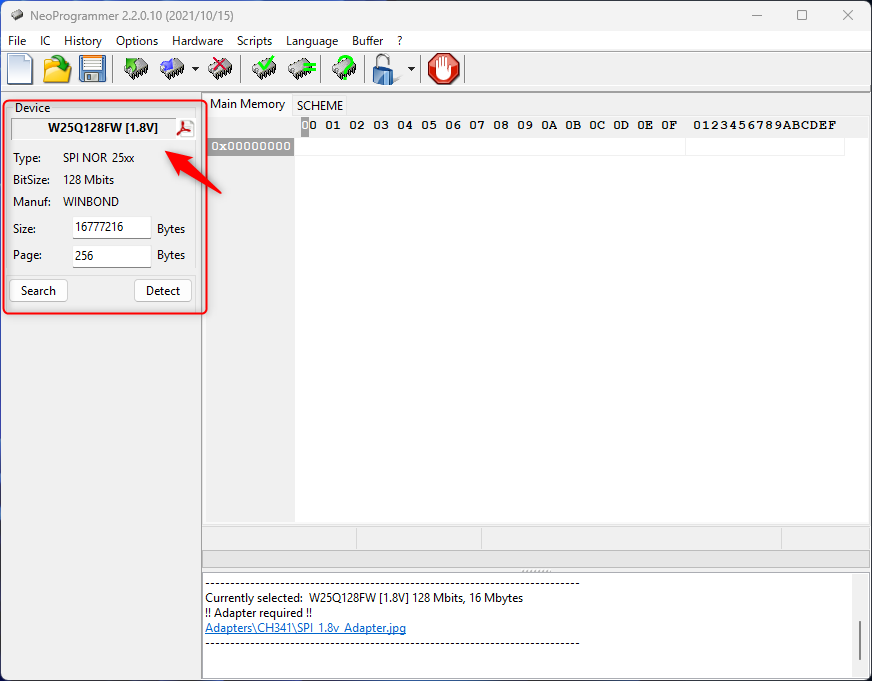Click the new blank file icon
Image resolution: width=872 pixels, height=681 pixels.
pyautogui.click(x=20, y=69)
